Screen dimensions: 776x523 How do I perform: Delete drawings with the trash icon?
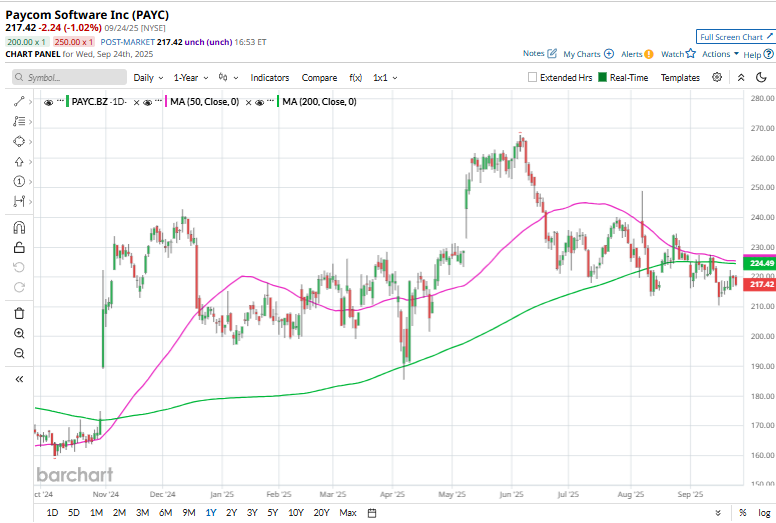coord(19,313)
